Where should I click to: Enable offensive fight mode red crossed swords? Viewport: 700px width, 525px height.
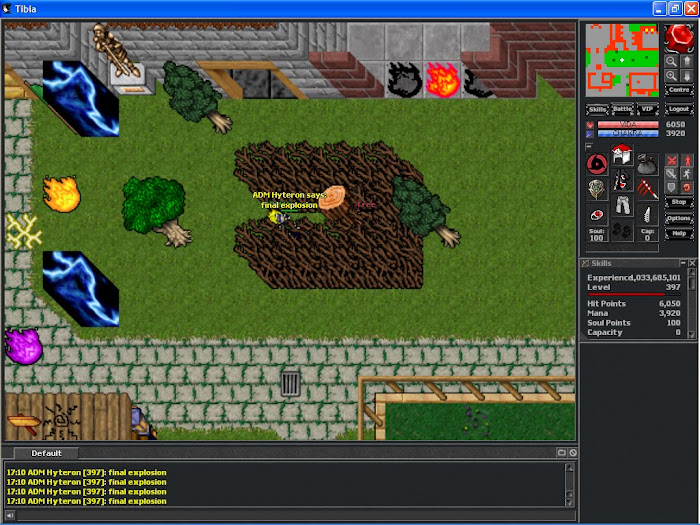click(671, 160)
